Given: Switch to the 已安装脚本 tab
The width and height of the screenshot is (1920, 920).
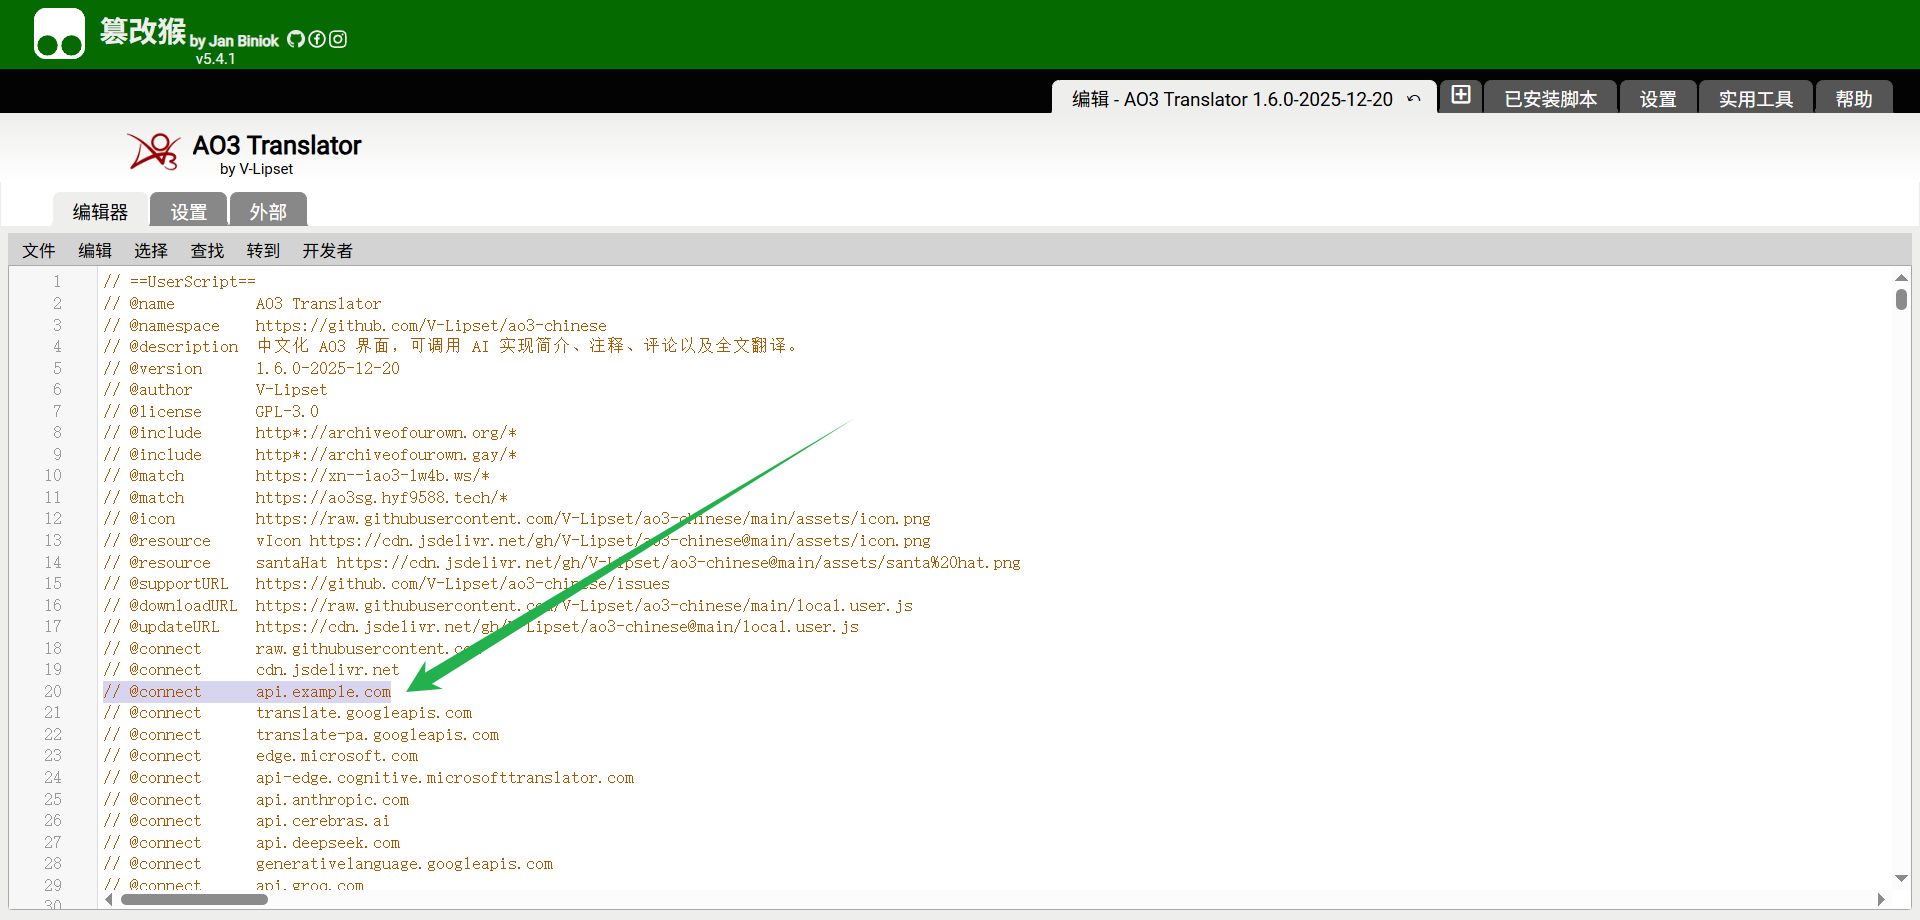Looking at the screenshot, I should coord(1550,99).
